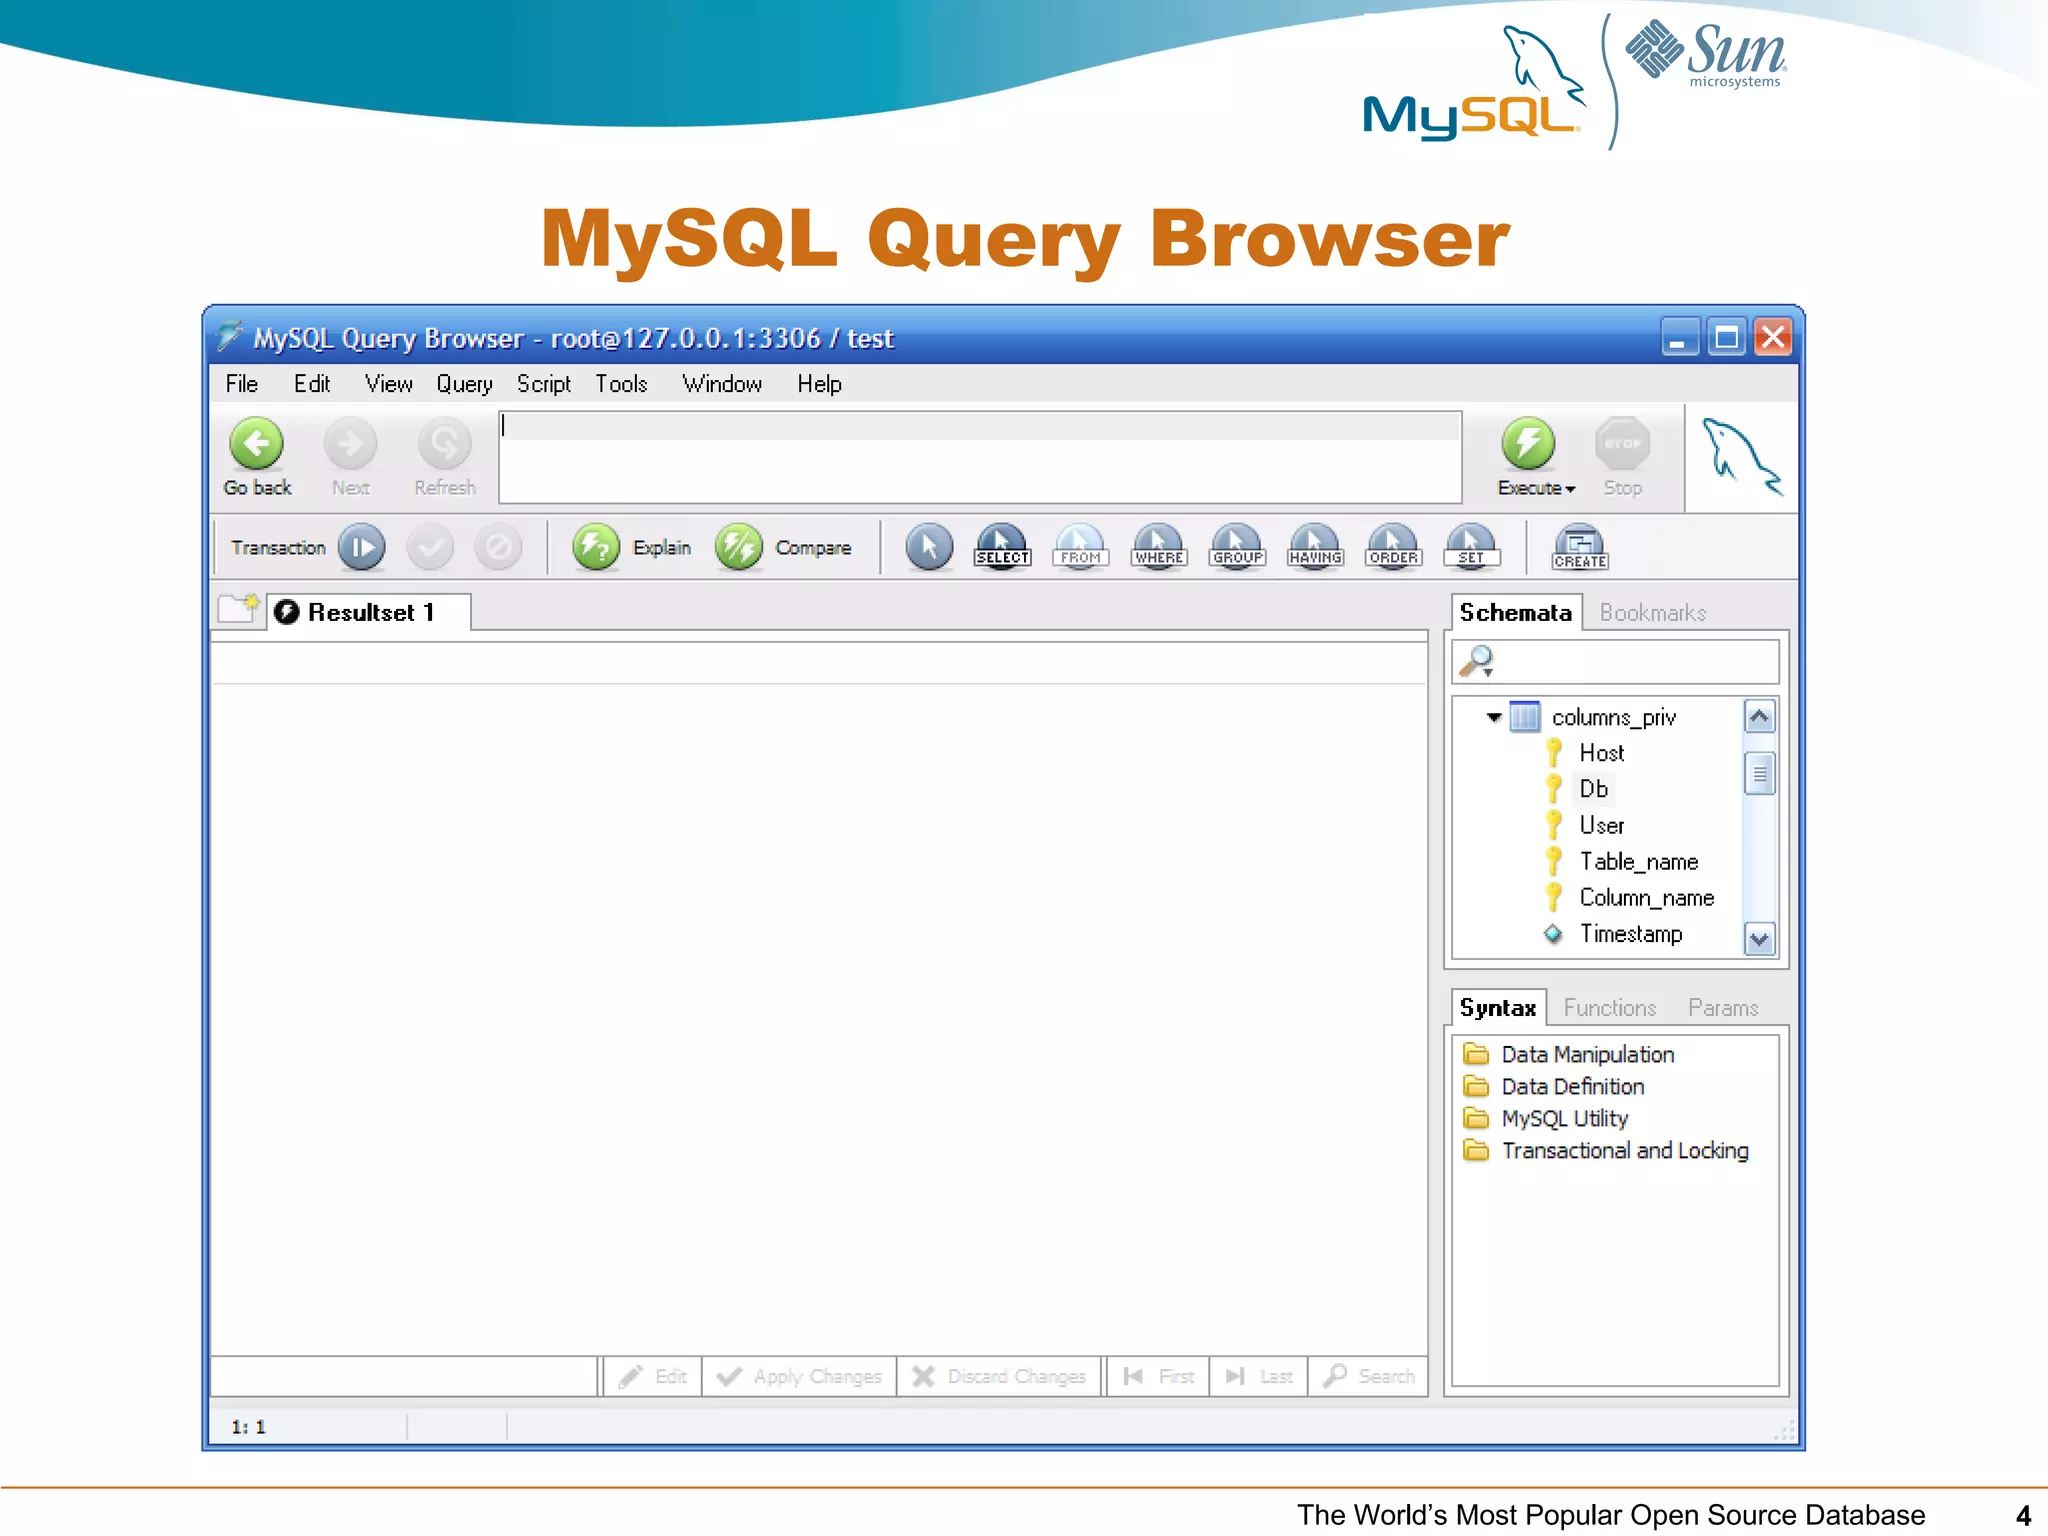This screenshot has width=2048, height=1536.
Task: Open the schemata search magnifier options
Action: tap(1477, 662)
